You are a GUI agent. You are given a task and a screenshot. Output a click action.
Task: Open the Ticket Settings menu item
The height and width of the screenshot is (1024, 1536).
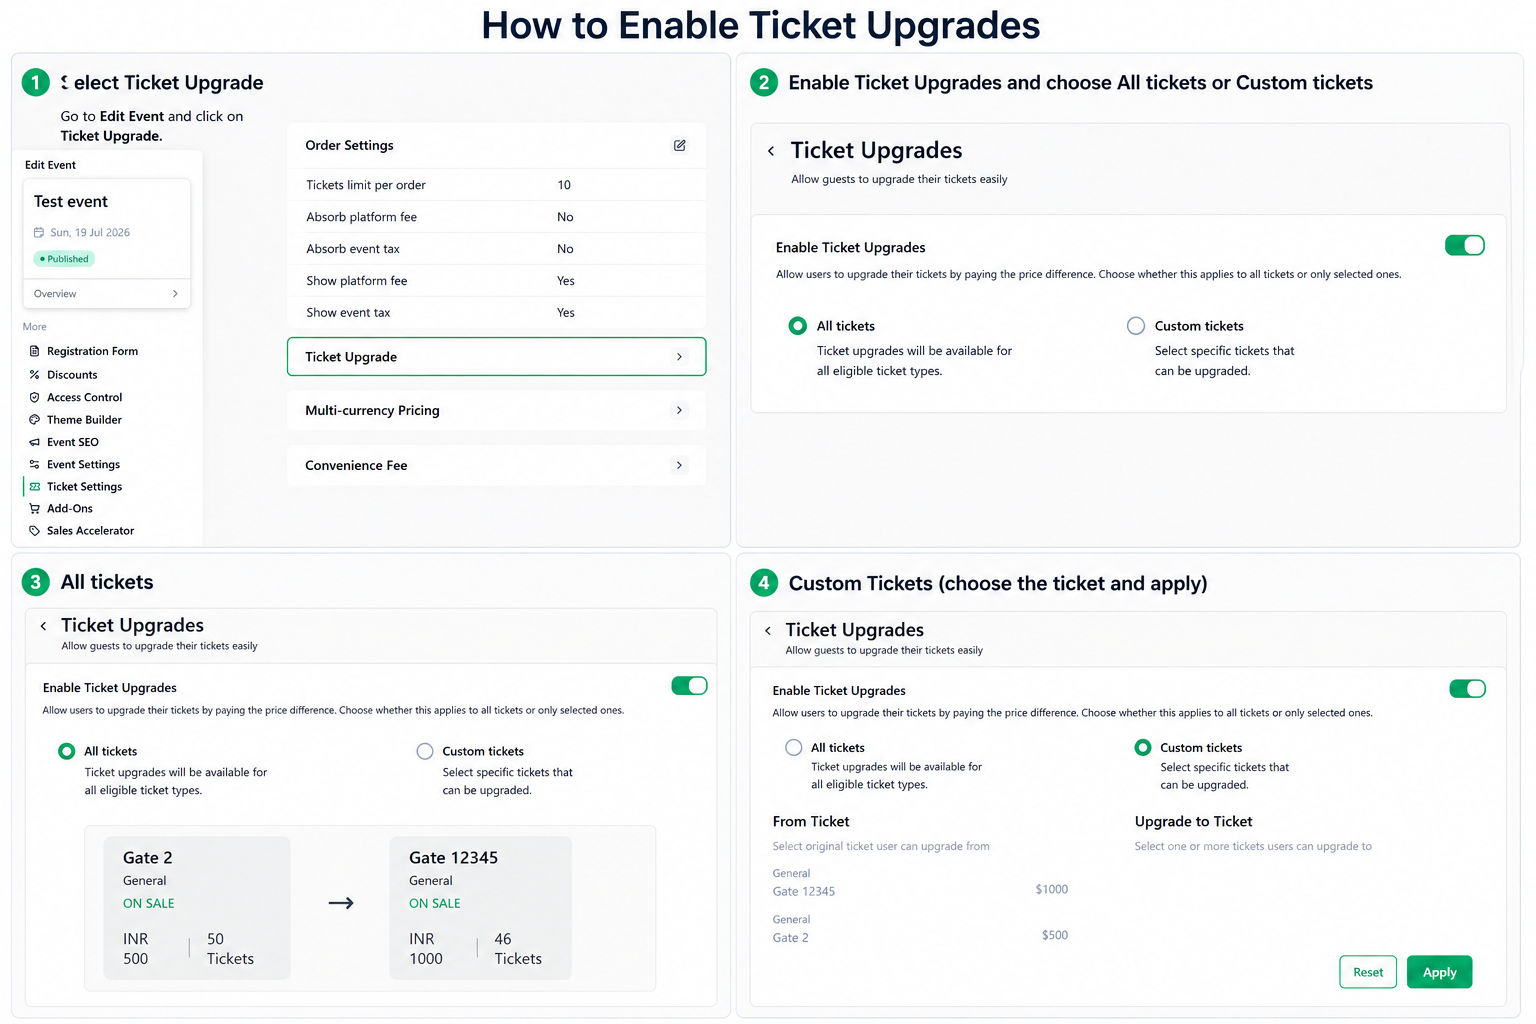click(x=84, y=487)
